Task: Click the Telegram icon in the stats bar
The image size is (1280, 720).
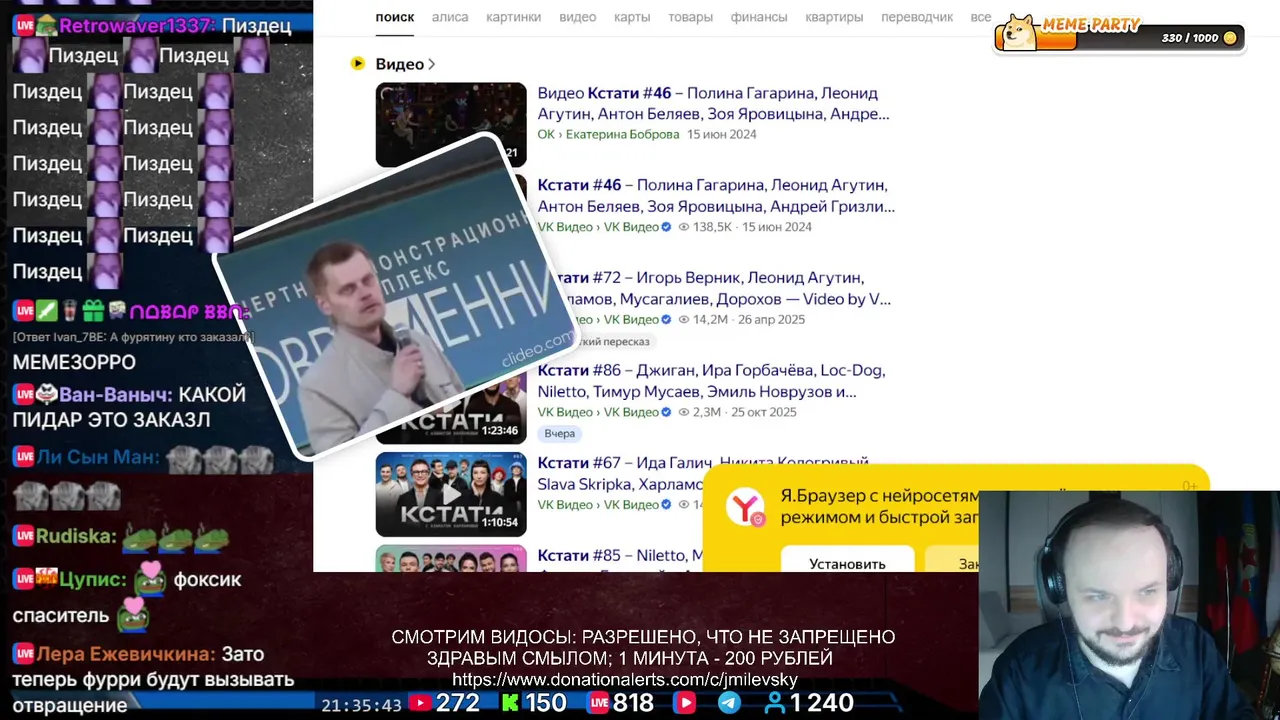Action: click(x=730, y=704)
